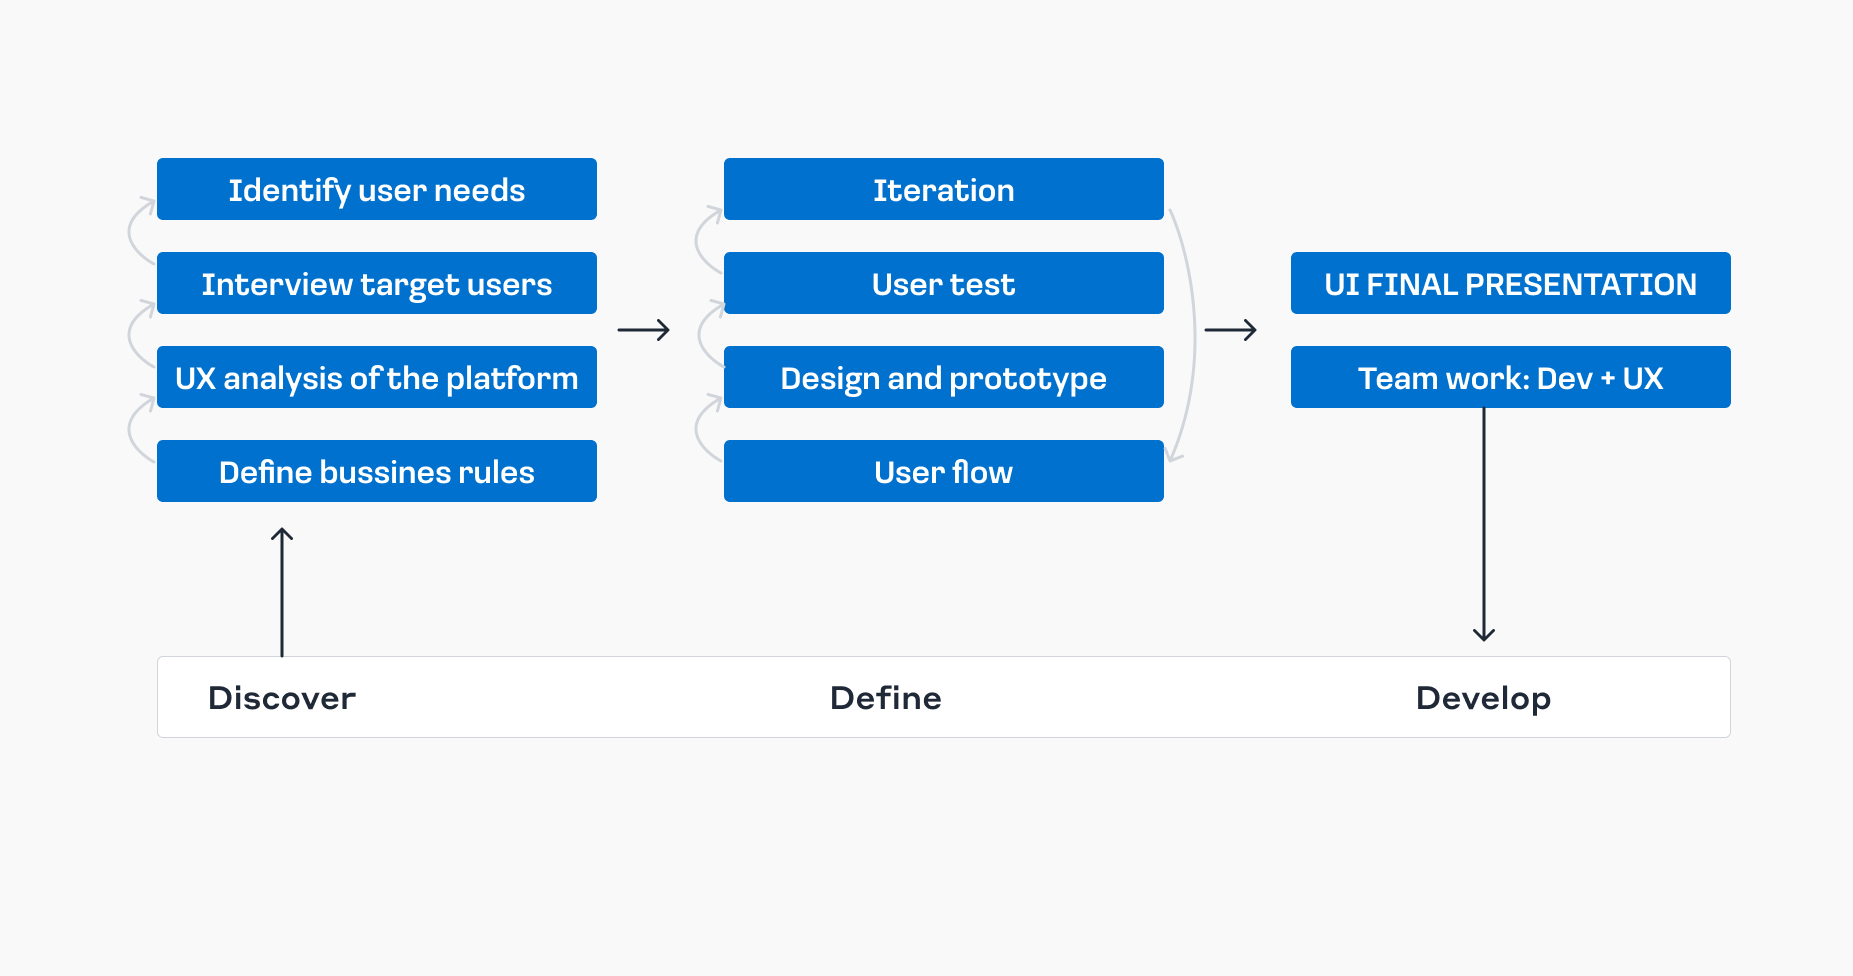This screenshot has width=1853, height=976.
Task: Click the arrow connecting Discover to Define
Action: (644, 330)
